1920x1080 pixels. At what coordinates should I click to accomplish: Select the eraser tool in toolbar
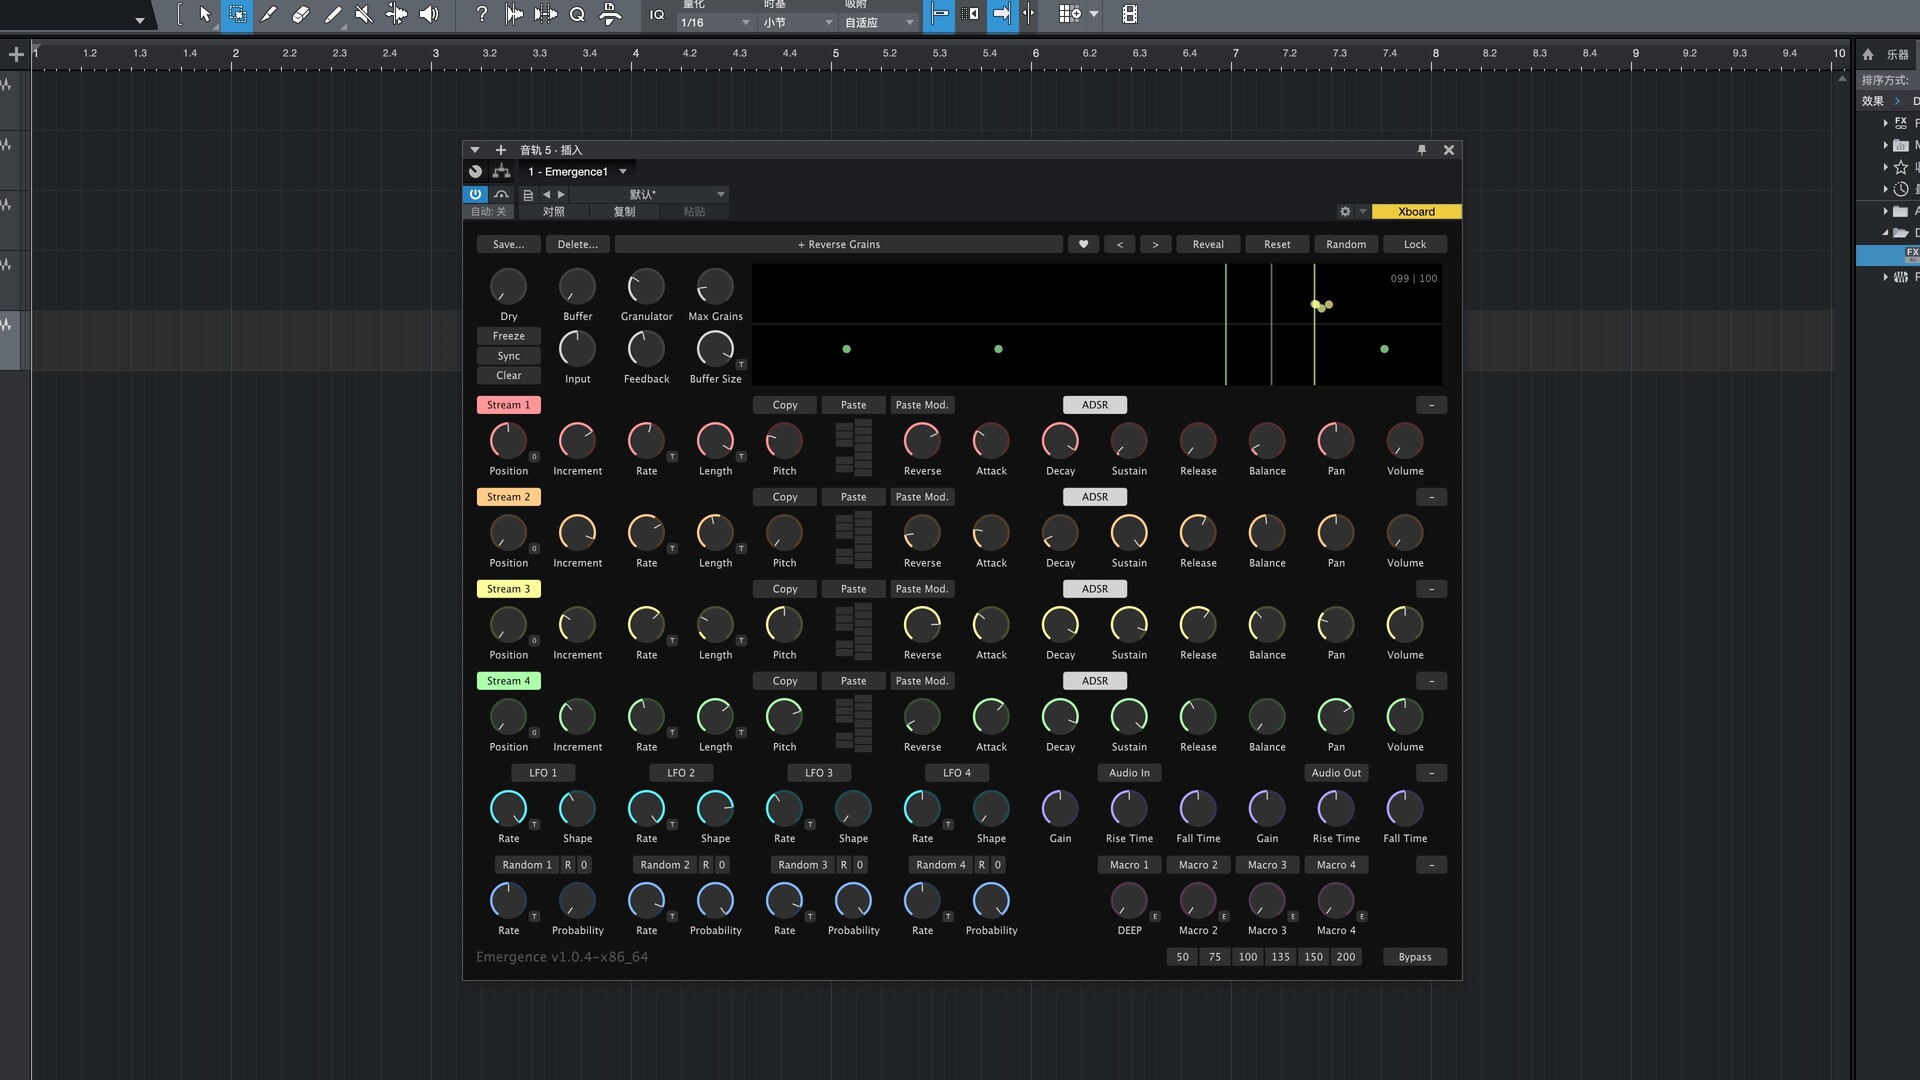click(x=301, y=14)
